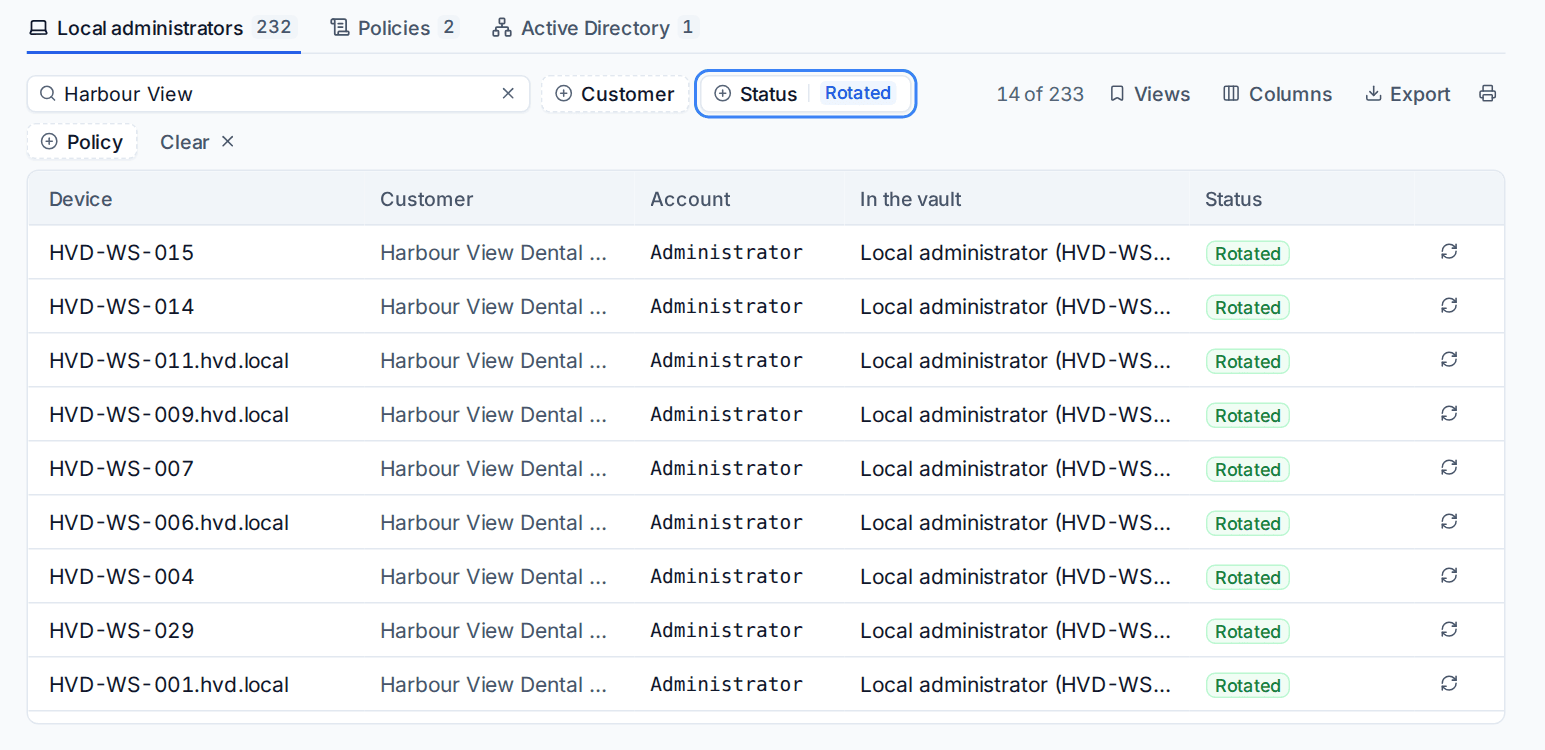Viewport: 1545px width, 750px height.
Task: Rotate password for HVD-WS-015 row
Action: pyautogui.click(x=1449, y=252)
